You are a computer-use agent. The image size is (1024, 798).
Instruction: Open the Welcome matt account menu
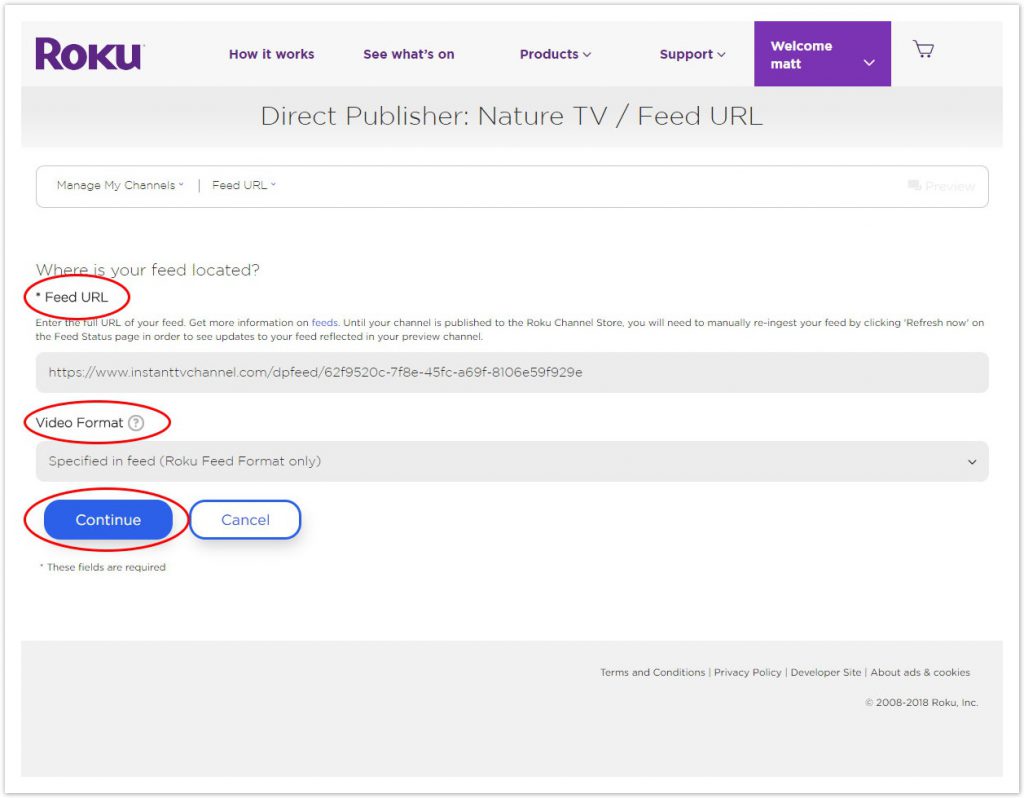click(x=822, y=54)
